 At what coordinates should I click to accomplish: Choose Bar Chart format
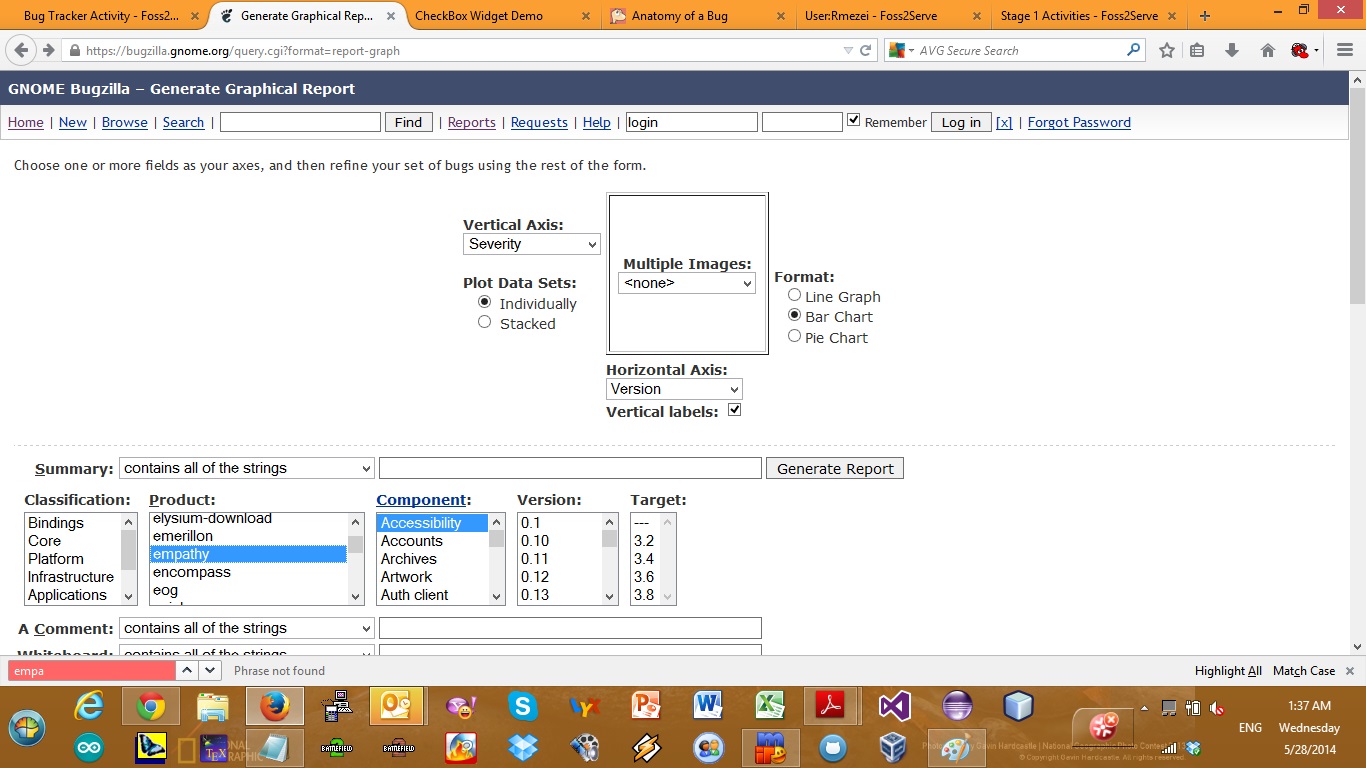[795, 315]
